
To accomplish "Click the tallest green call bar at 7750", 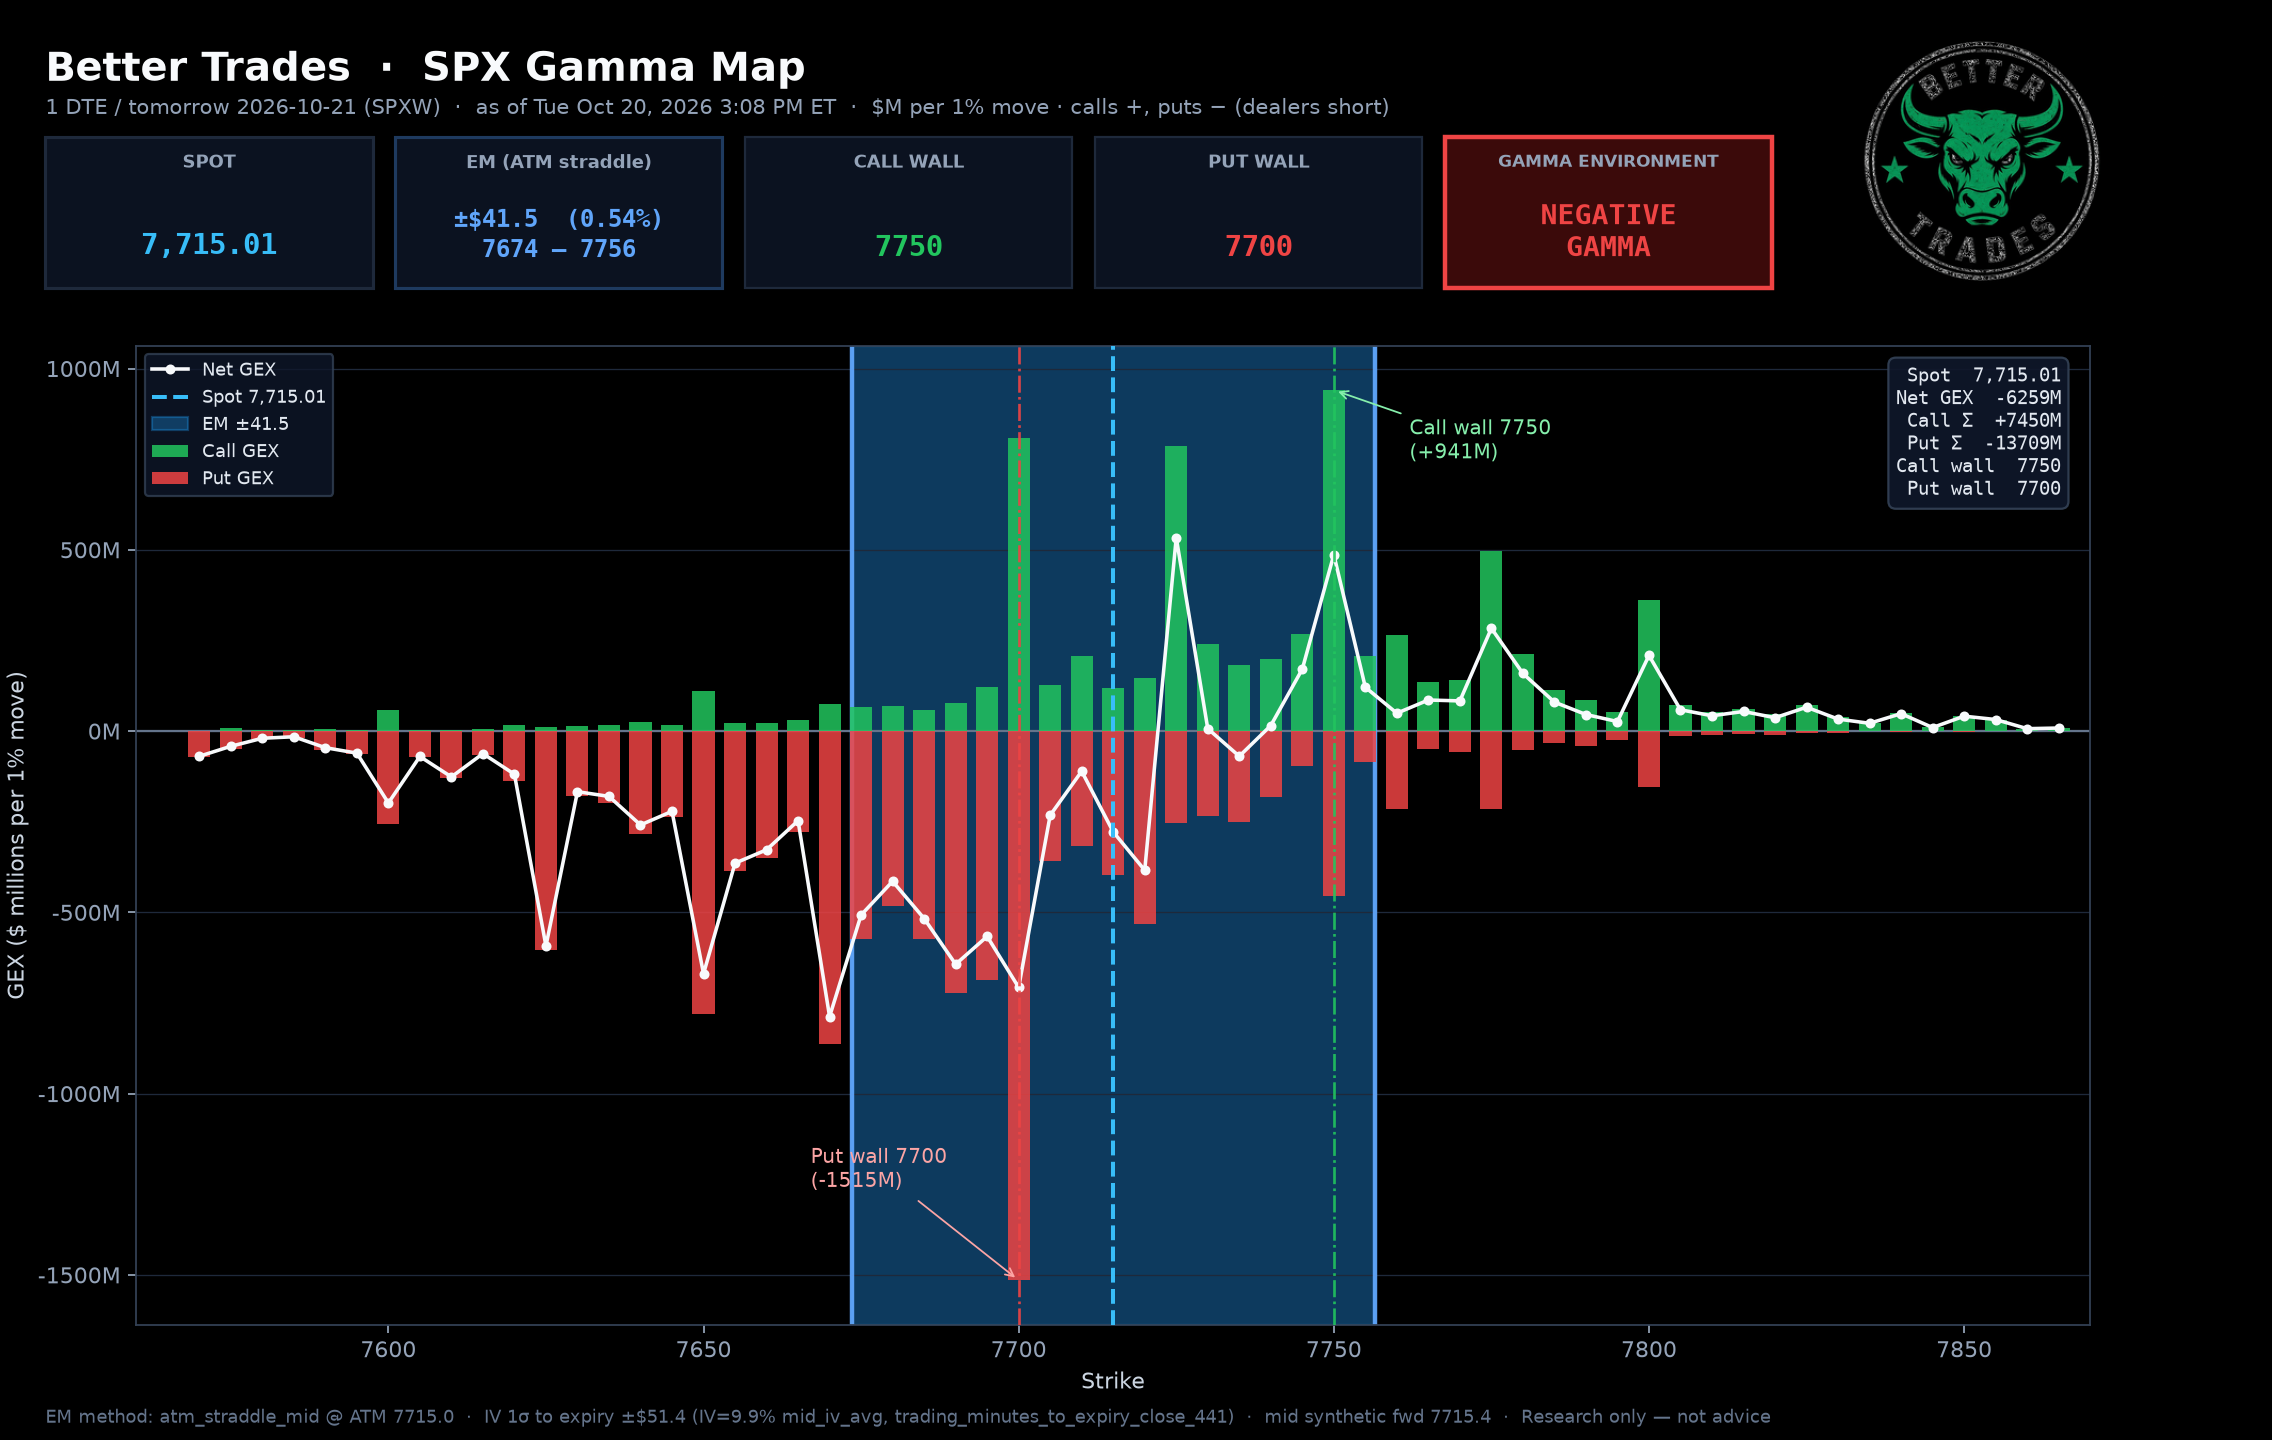I will pos(1334,560).
